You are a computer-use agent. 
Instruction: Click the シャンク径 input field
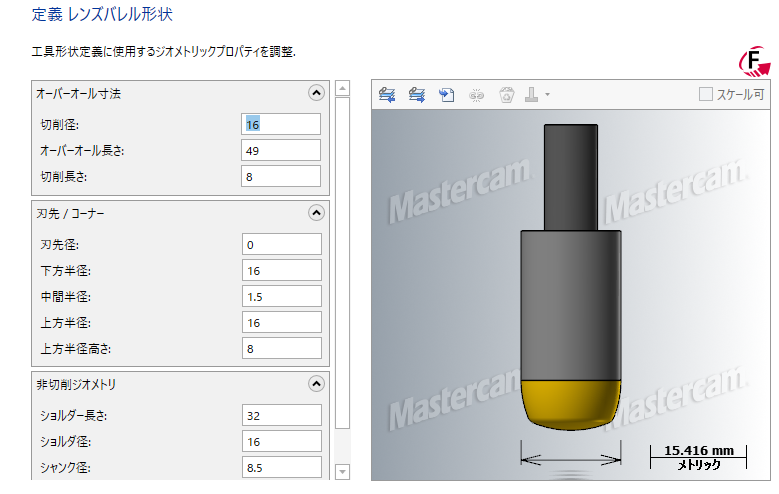[x=282, y=467]
